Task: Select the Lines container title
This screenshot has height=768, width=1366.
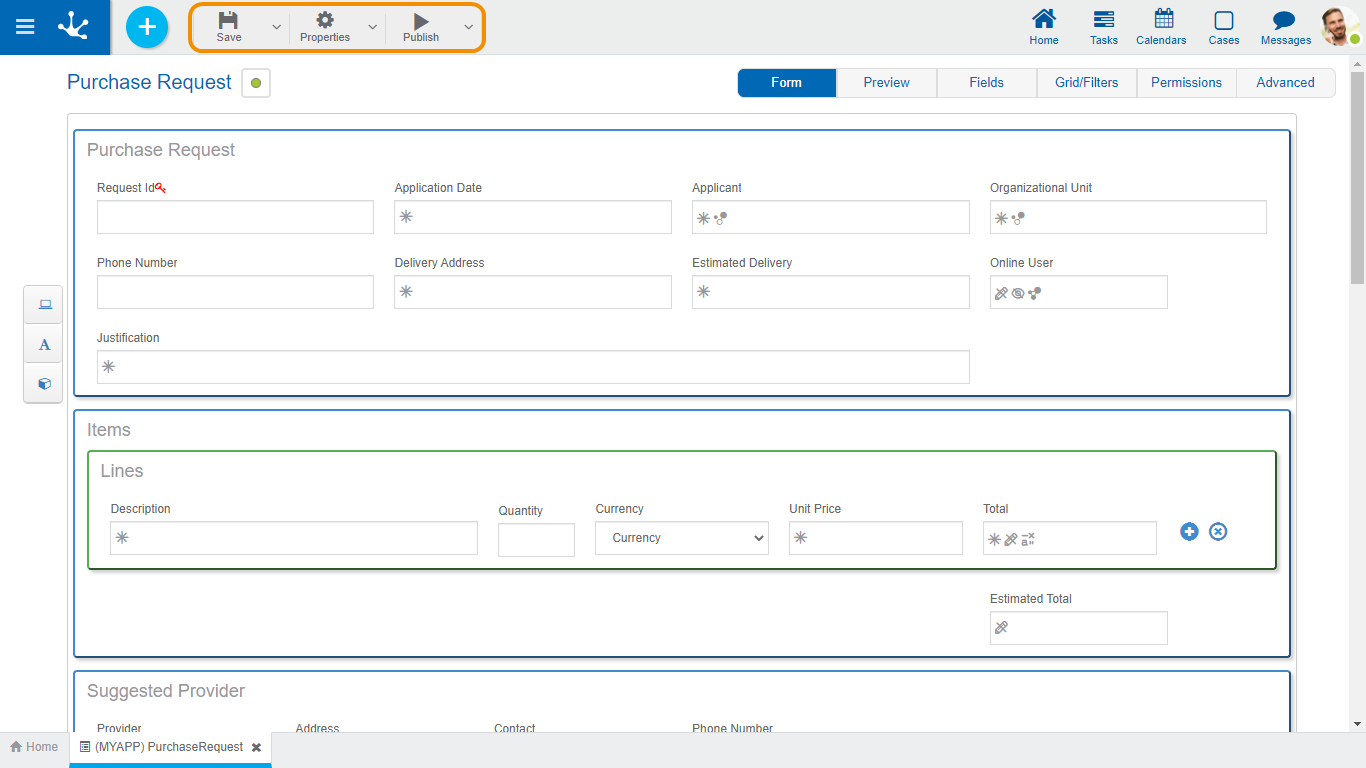Action: [x=122, y=471]
